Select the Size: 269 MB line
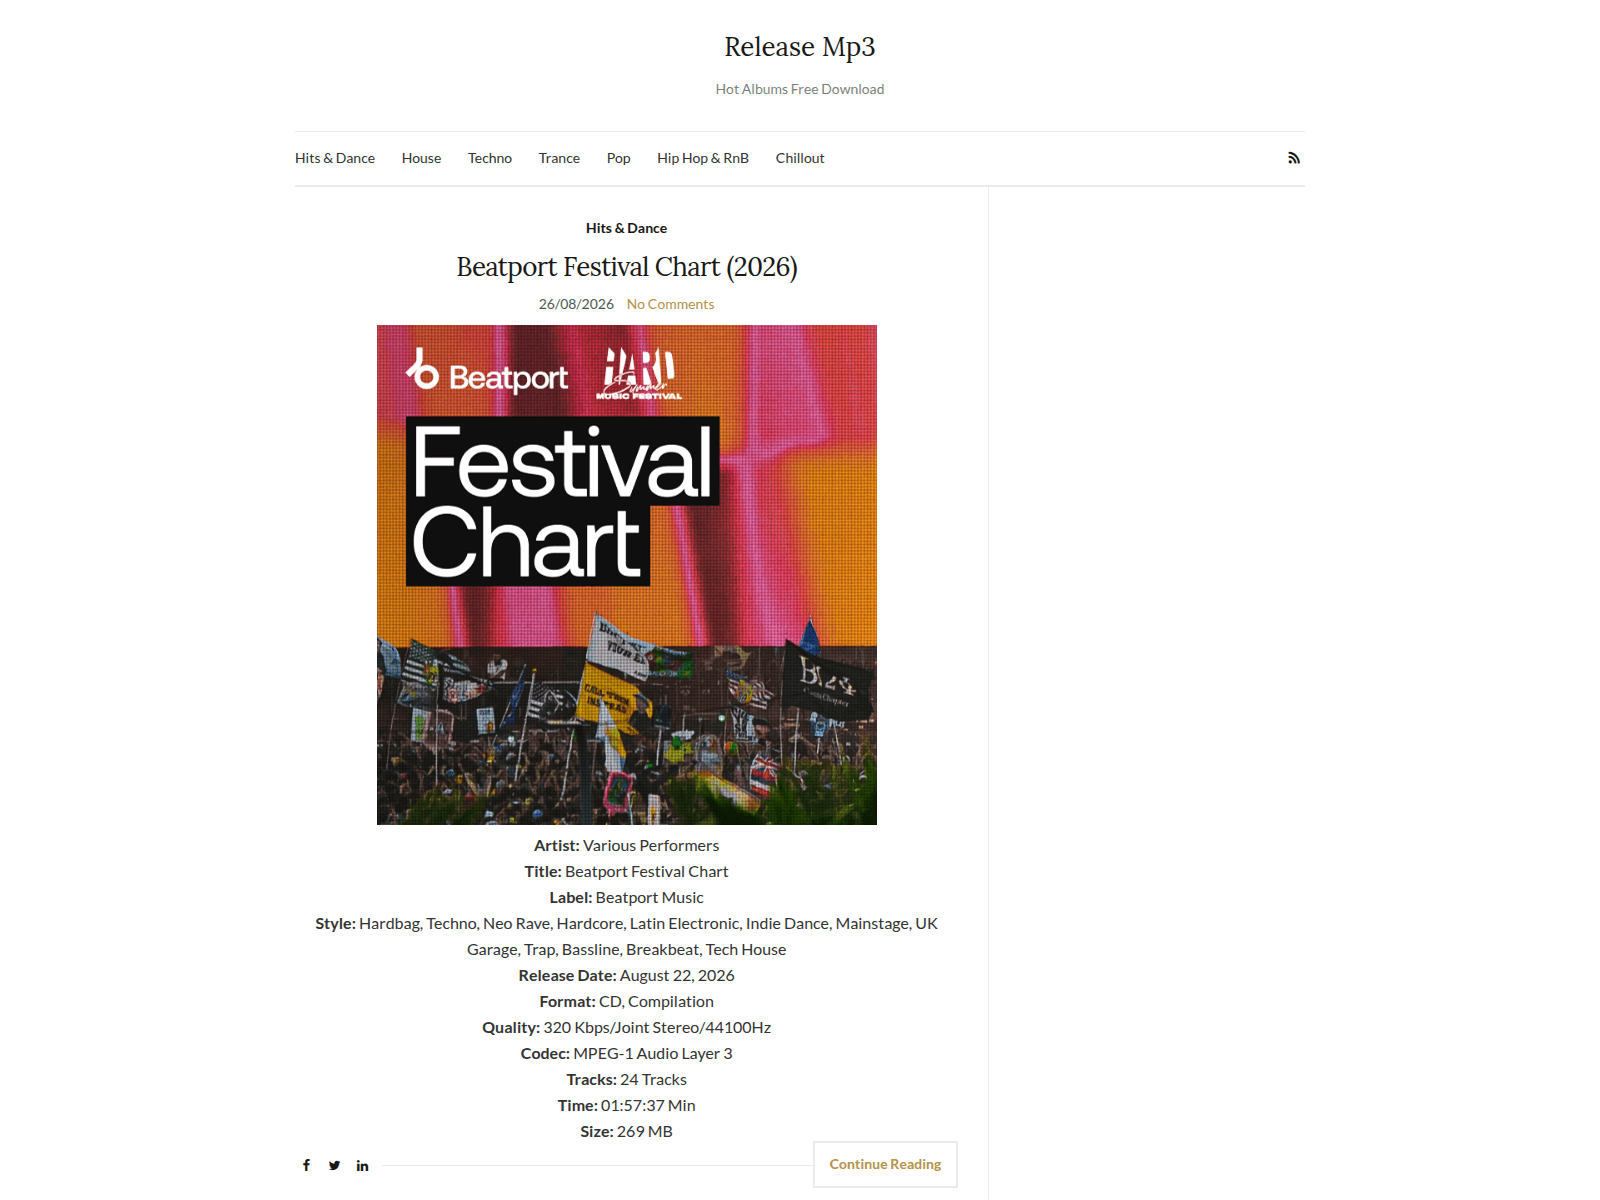1600x1200 pixels. 627,1131
